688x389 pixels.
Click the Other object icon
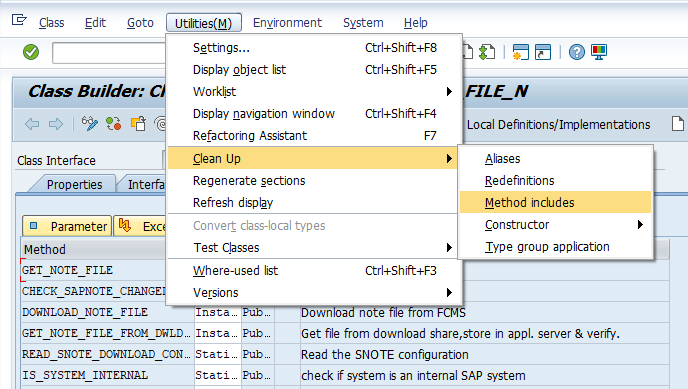138,124
